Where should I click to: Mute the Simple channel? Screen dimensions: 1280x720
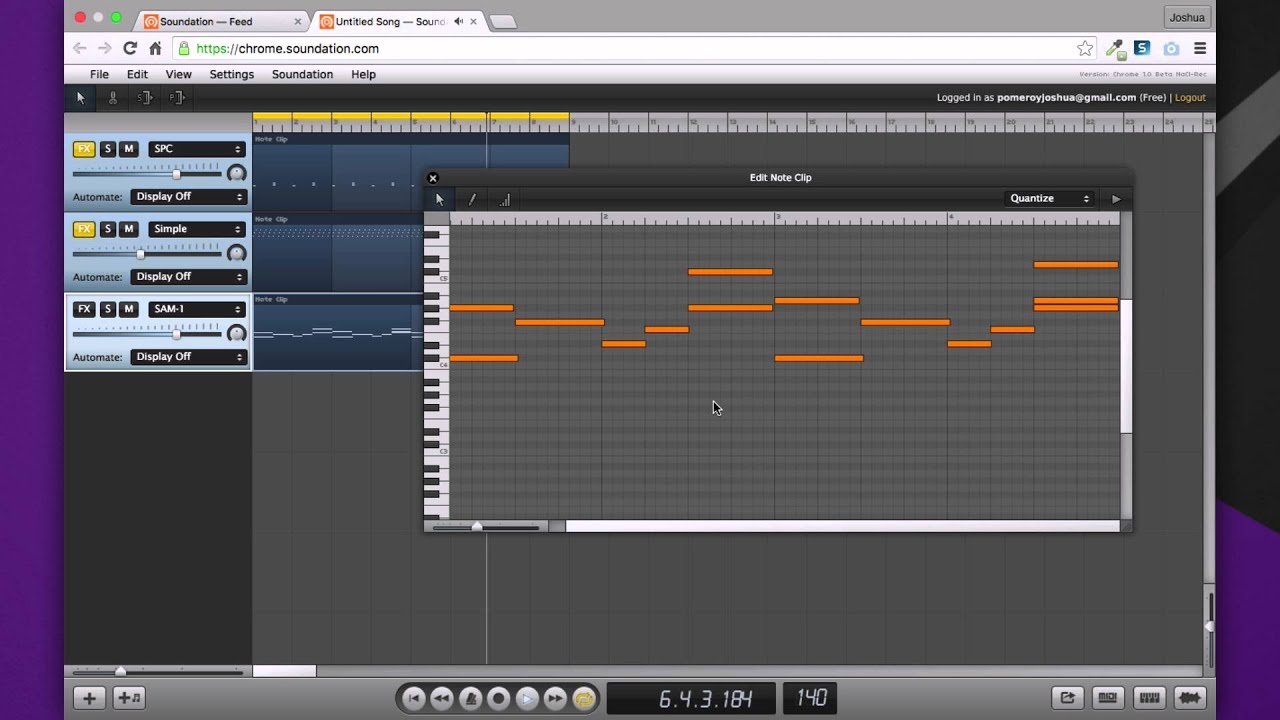pos(128,229)
